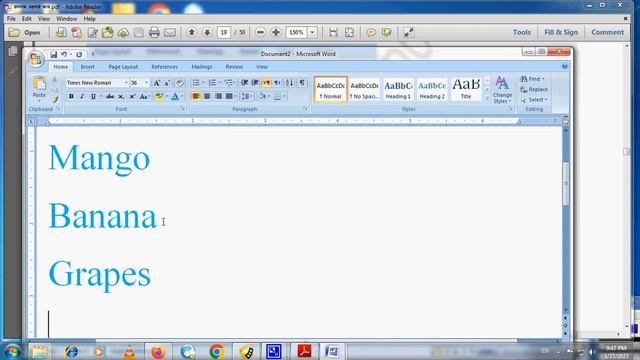Screen dimensions: 640x360
Task: Click the Bullets list icon
Action: click(x=196, y=83)
